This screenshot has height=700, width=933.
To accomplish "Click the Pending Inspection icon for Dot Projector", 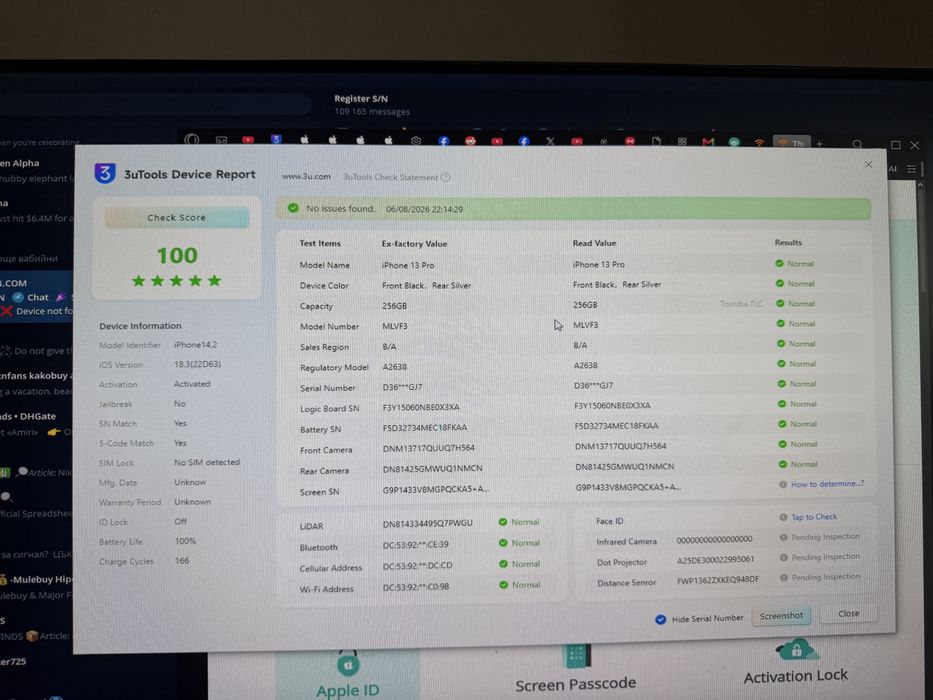I will pyautogui.click(x=784, y=557).
